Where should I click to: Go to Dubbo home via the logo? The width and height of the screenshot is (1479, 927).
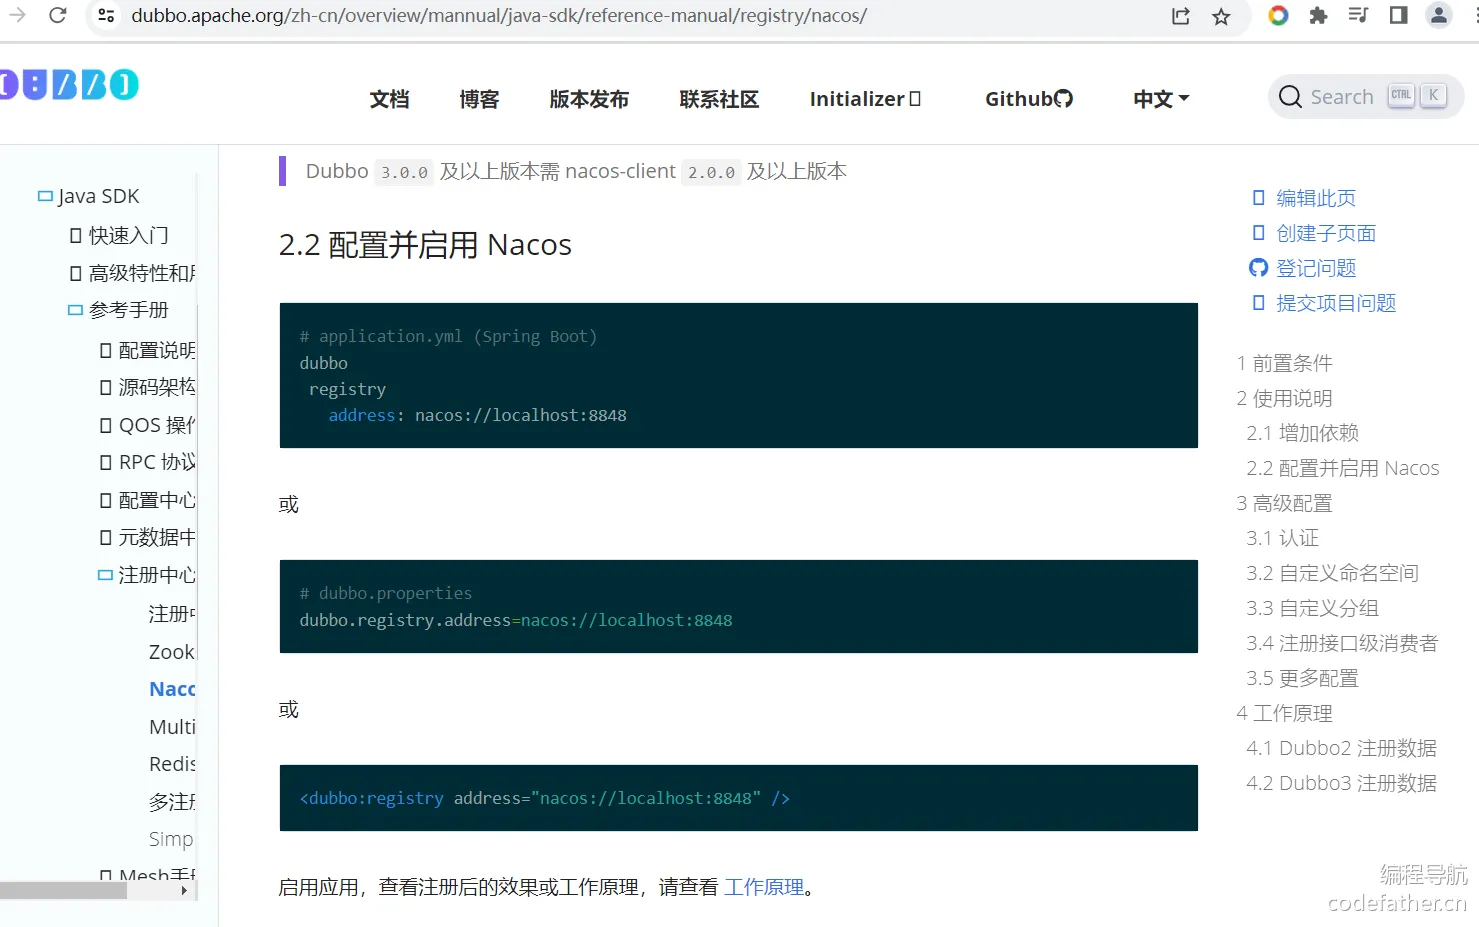point(69,85)
